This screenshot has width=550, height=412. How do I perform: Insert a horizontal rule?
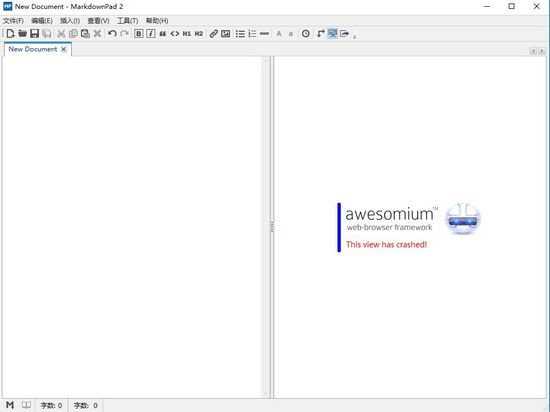[264, 34]
